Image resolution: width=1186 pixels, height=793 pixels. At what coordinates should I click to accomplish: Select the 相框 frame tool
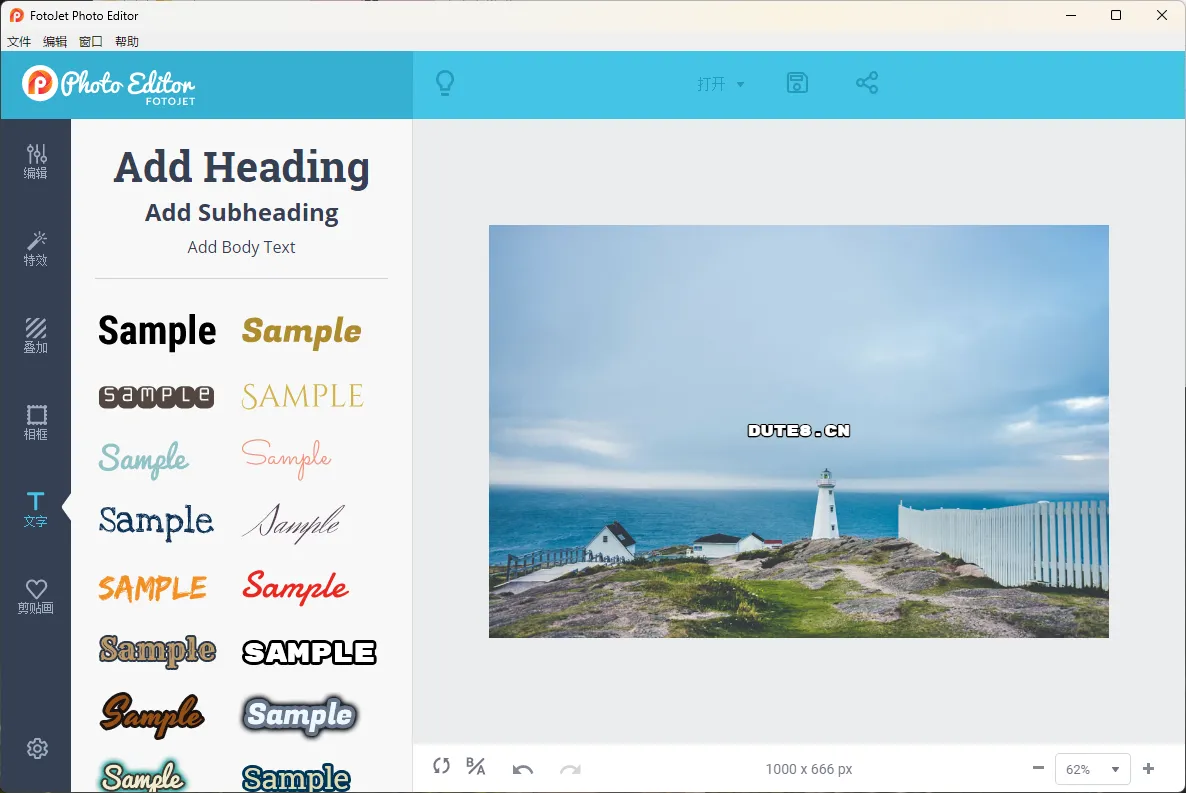(36, 422)
